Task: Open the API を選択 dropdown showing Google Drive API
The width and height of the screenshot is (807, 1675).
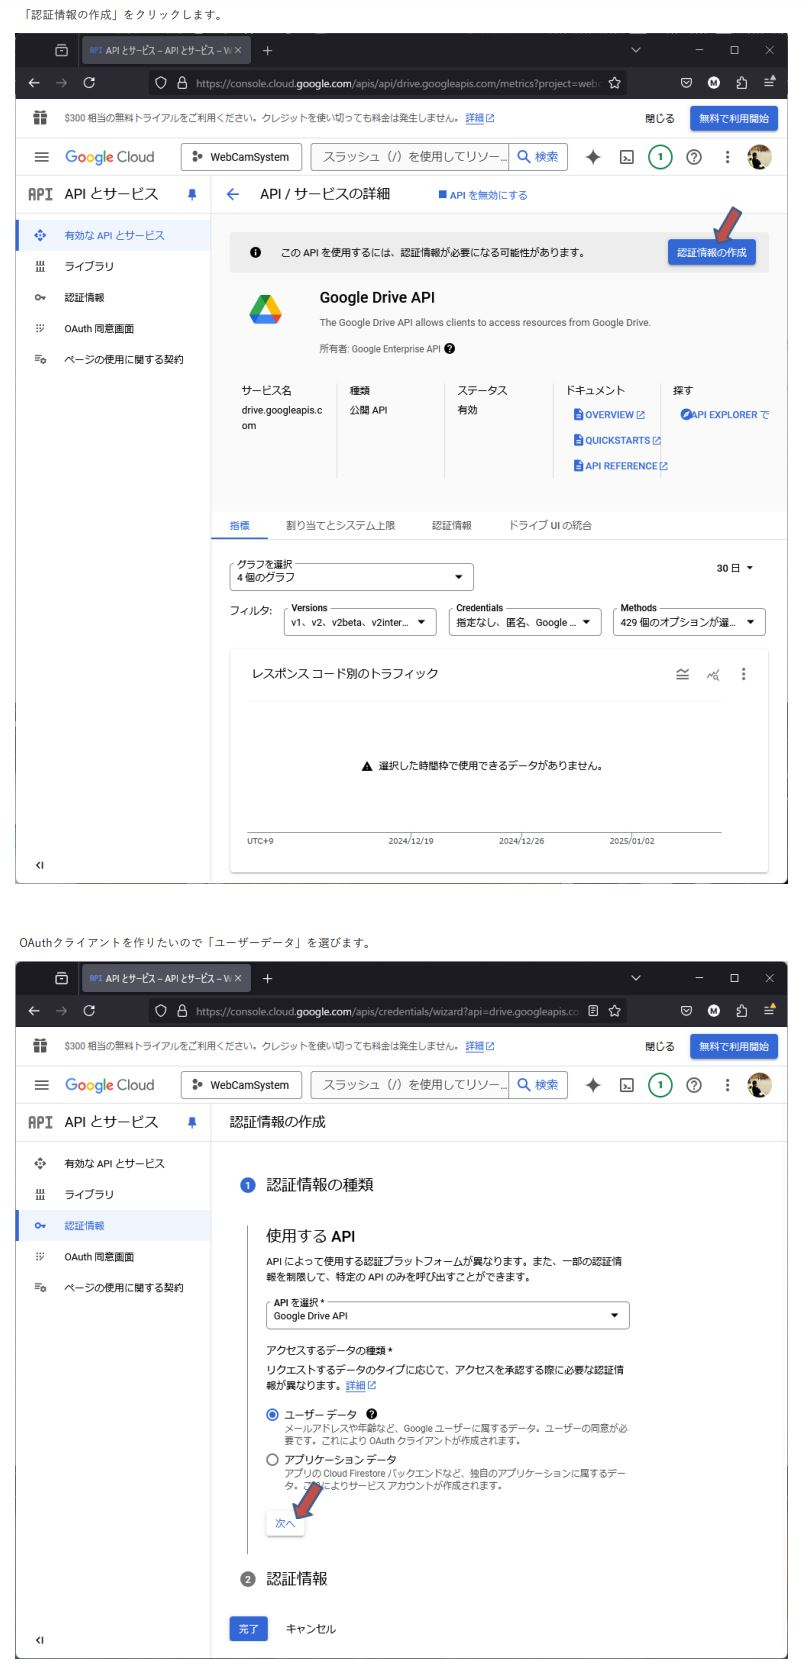Action: pos(448,1315)
